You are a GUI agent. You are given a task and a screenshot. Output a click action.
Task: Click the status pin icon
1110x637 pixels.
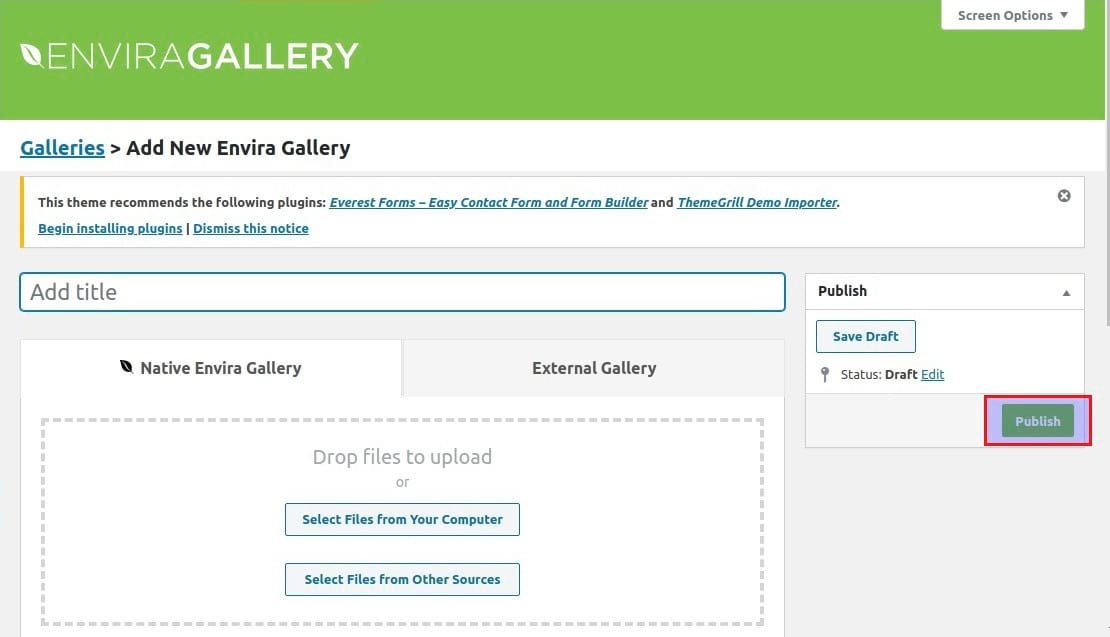(824, 375)
